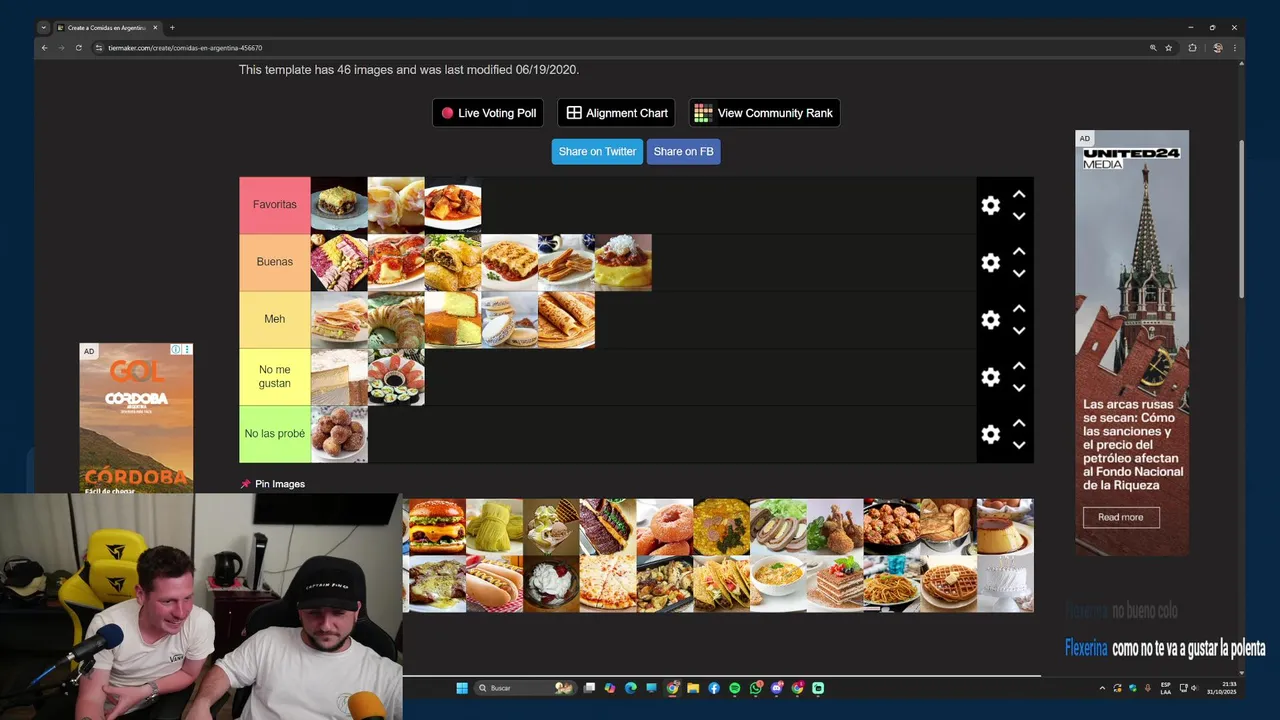Viewport: 1280px width, 720px height.
Task: Open WhatsApp from the taskbar
Action: [x=755, y=688]
